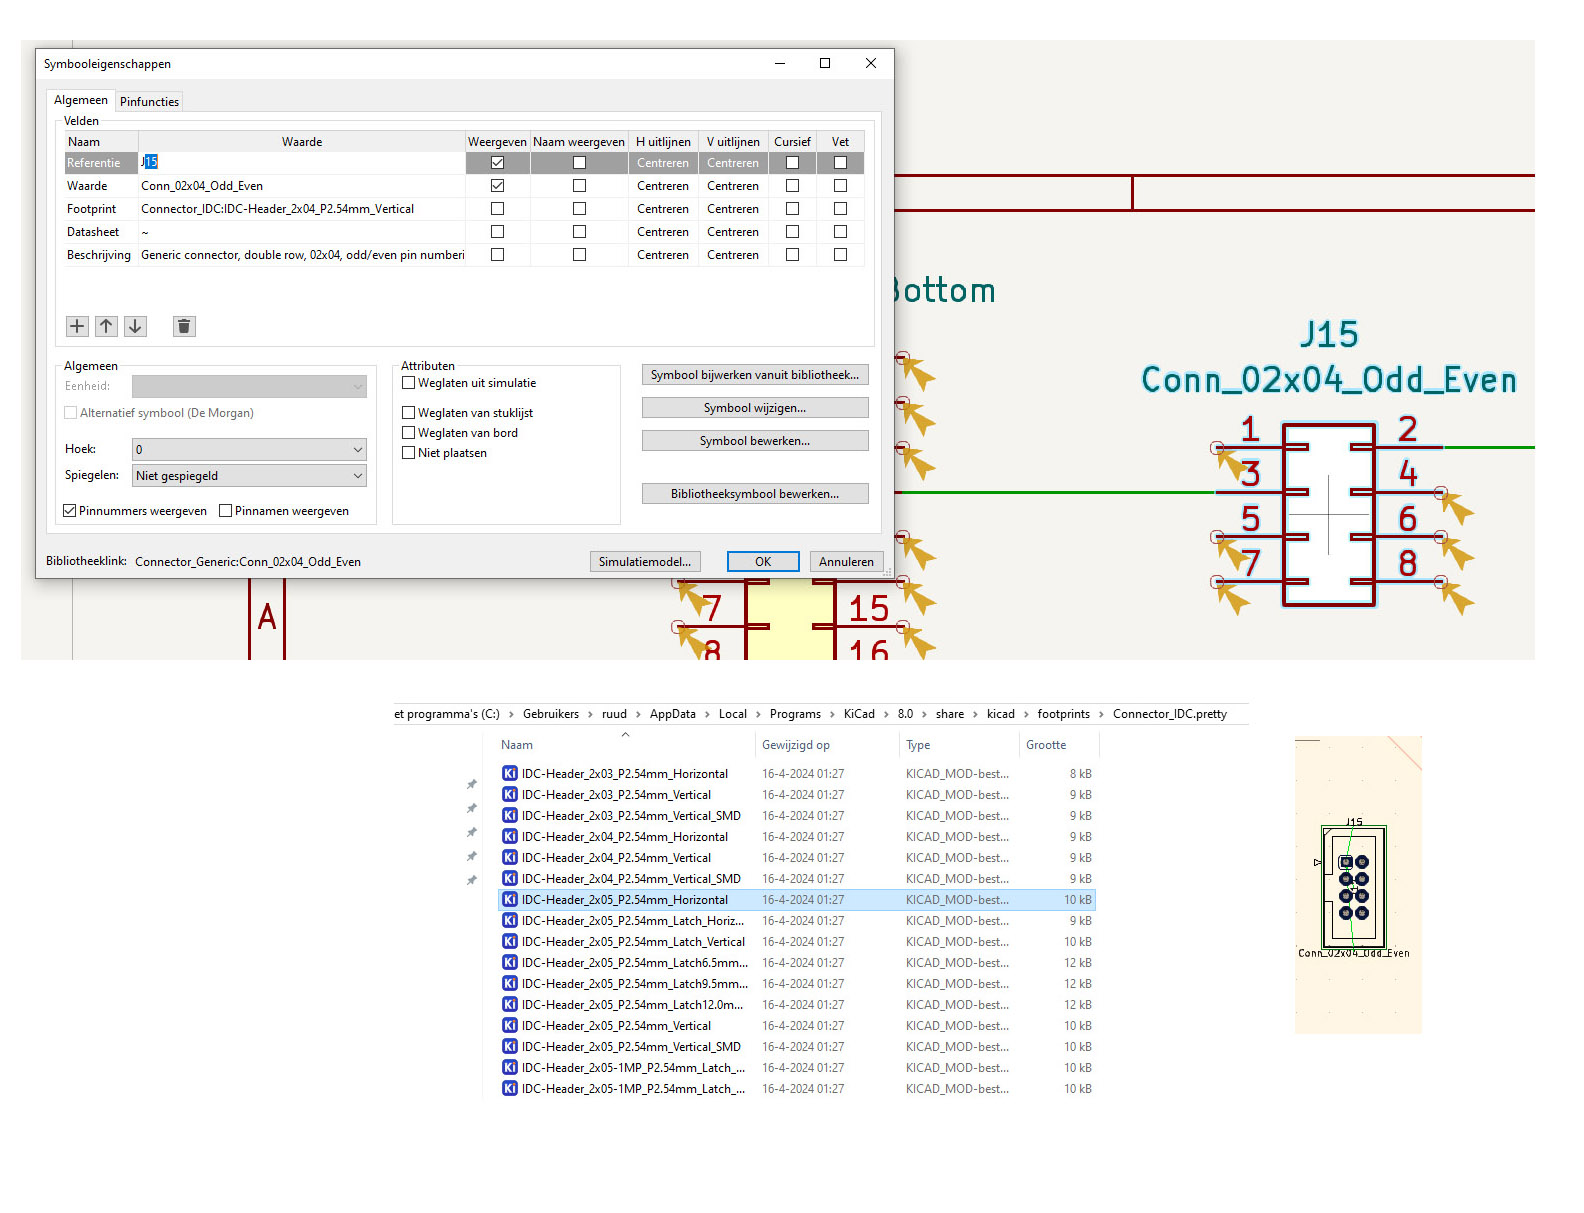Toggle Weergeven checkbox for Waarde row
Screen dimensions: 1584x1213
(497, 185)
